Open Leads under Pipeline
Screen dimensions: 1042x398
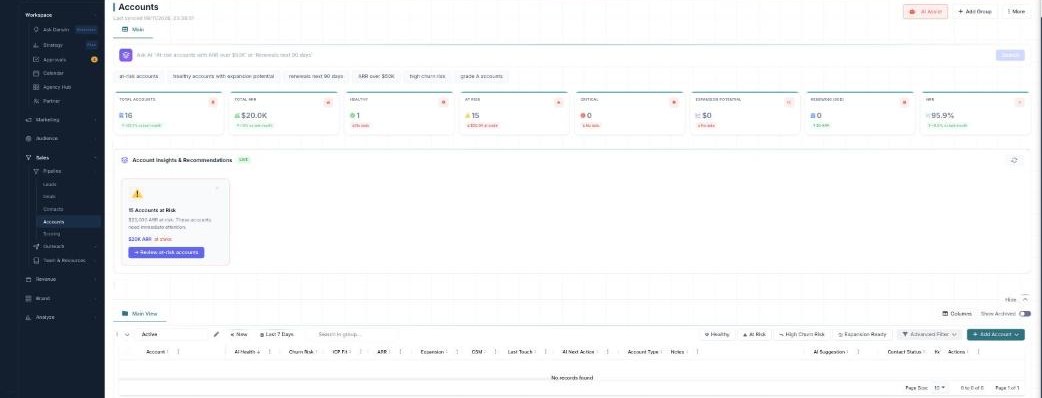(50, 184)
